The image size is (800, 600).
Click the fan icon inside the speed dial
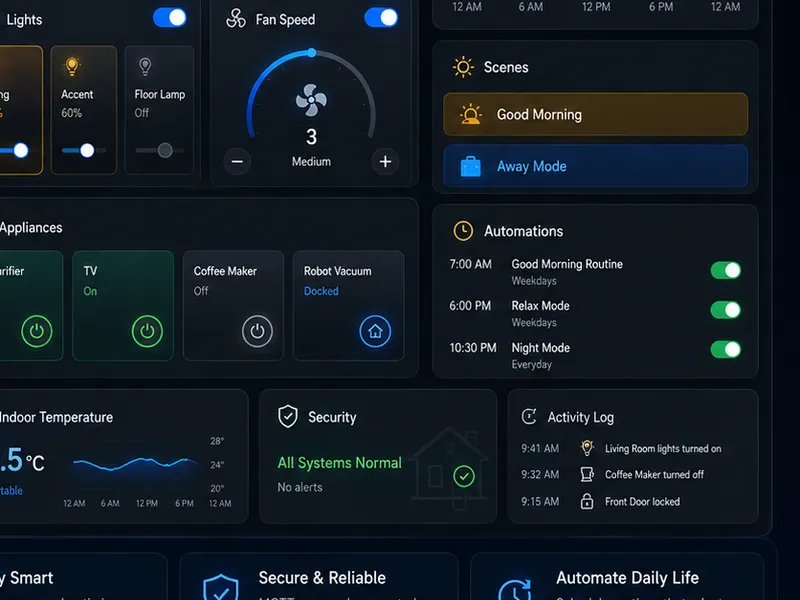point(311,100)
